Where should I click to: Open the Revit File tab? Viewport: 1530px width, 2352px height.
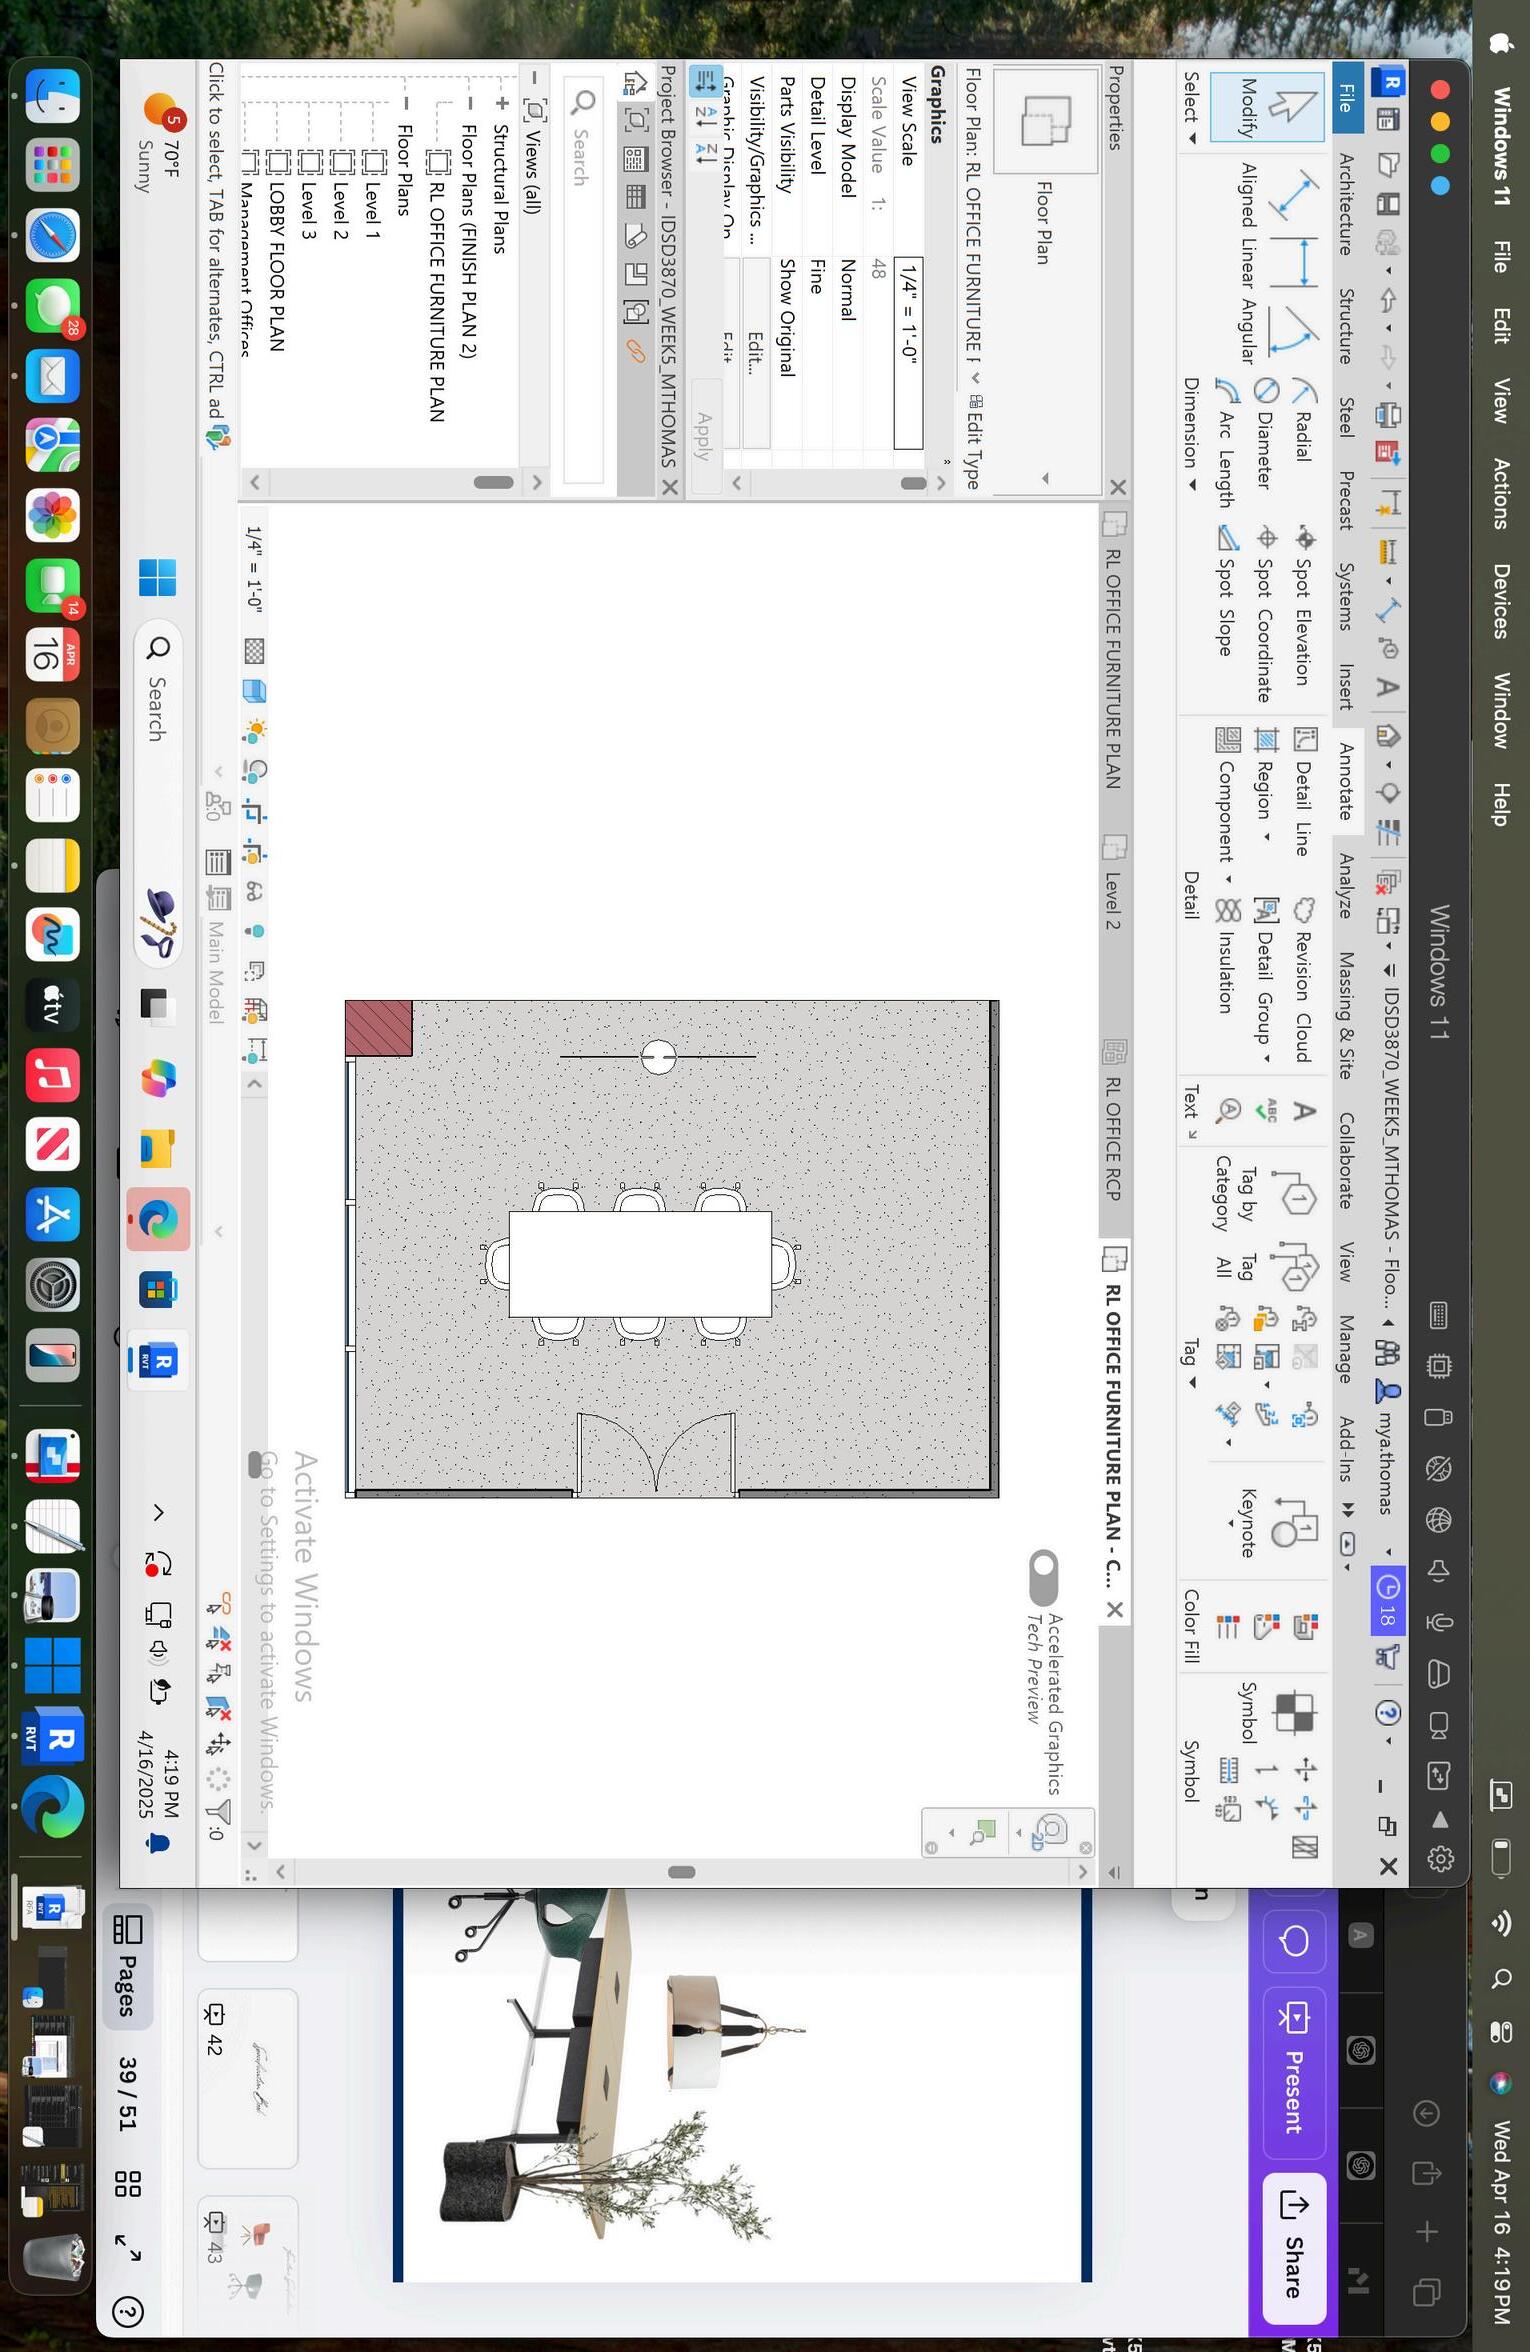coord(1346,97)
